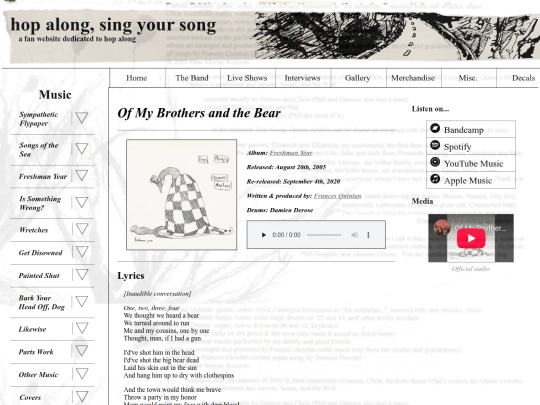Open The Band navigation tab

(192, 78)
